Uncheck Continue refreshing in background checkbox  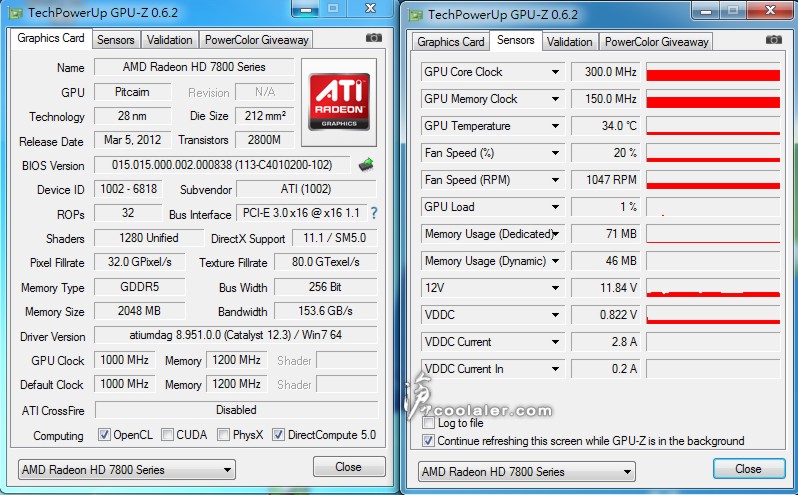click(429, 441)
